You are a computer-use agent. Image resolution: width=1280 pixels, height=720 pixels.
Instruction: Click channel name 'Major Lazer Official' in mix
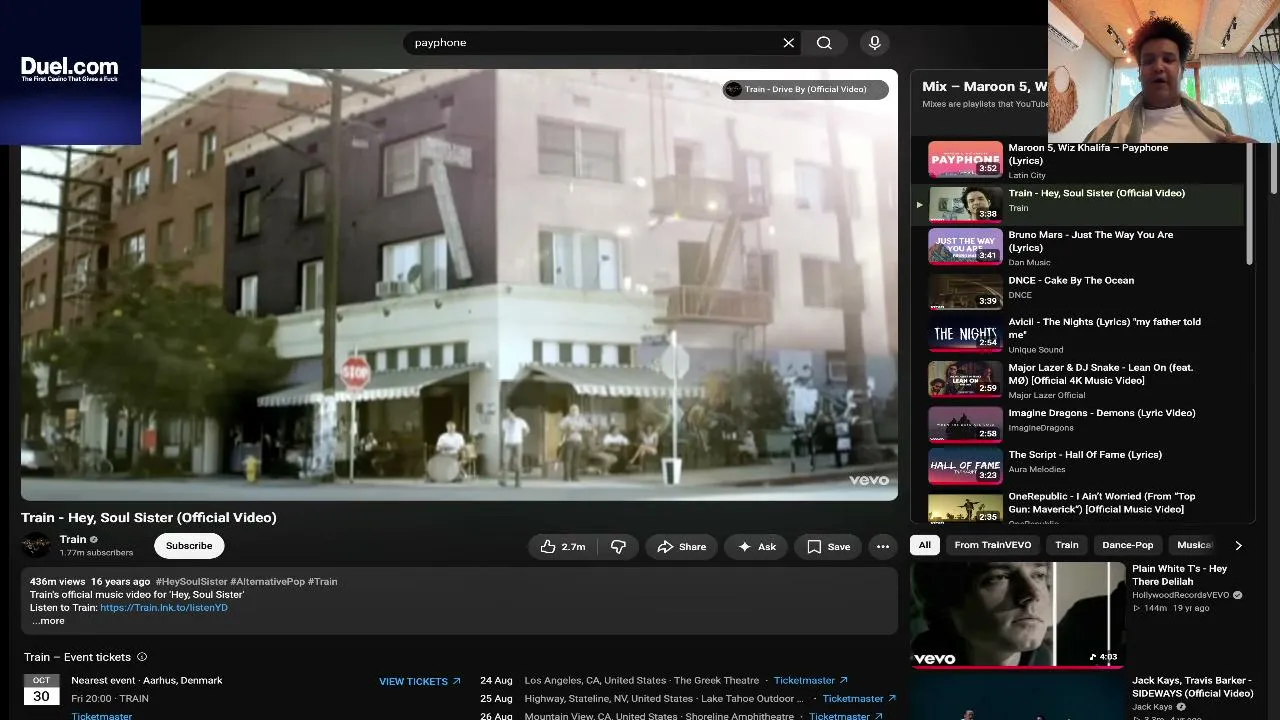(1047, 395)
